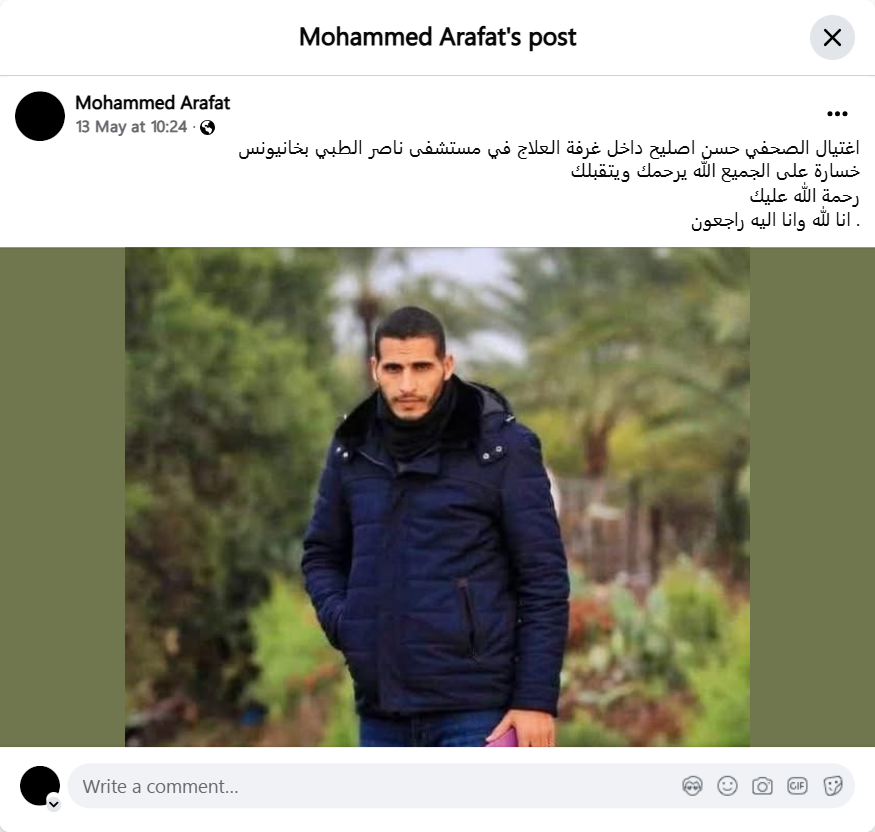Click the second Arabic line starting with خسارة

pos(715,172)
